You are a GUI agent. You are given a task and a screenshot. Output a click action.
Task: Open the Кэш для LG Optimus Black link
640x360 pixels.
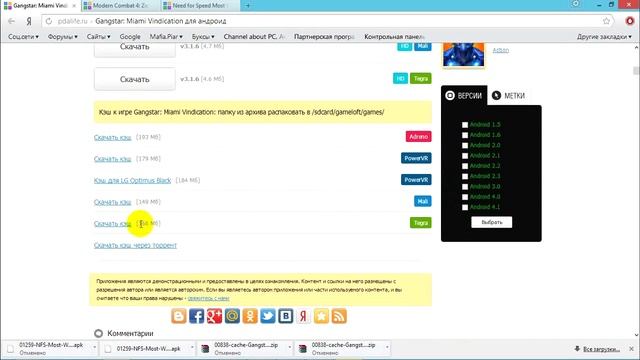pyautogui.click(x=132, y=180)
